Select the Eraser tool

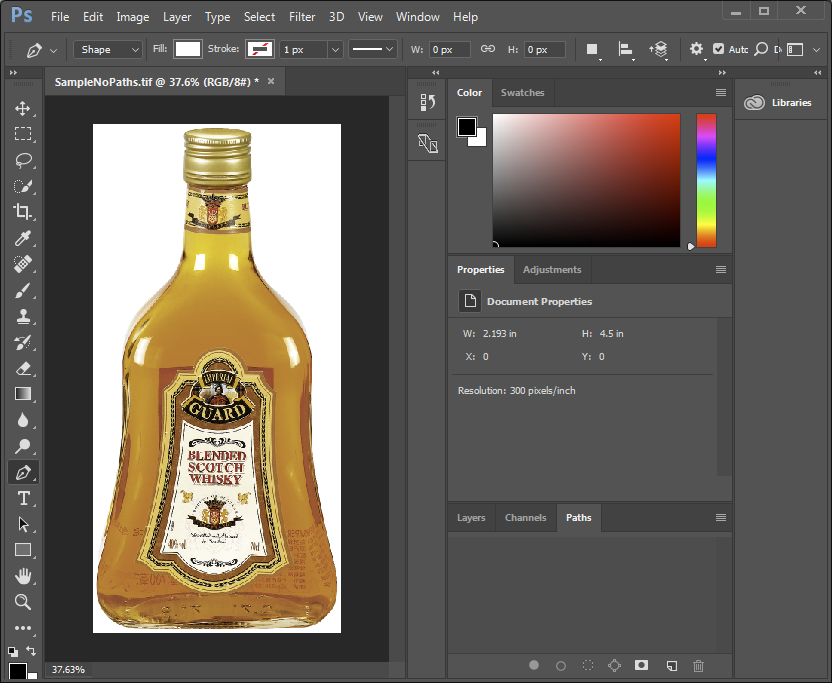tap(22, 368)
